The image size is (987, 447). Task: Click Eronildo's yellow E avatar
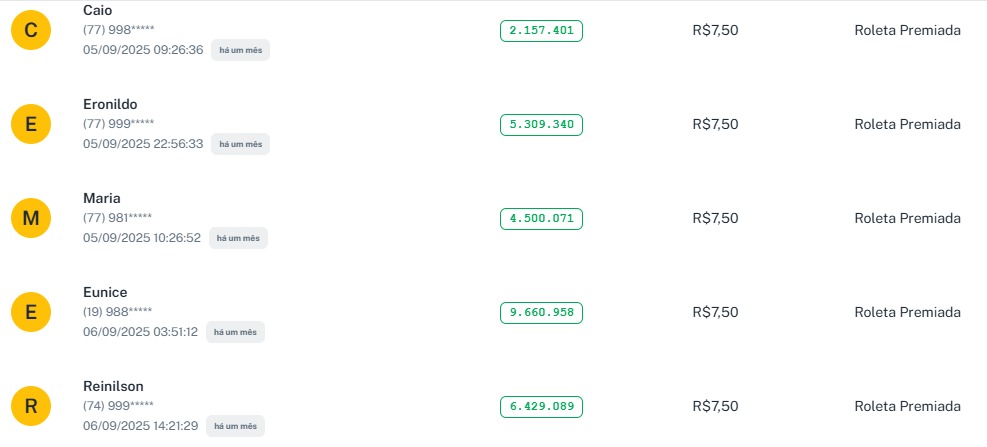pos(31,125)
